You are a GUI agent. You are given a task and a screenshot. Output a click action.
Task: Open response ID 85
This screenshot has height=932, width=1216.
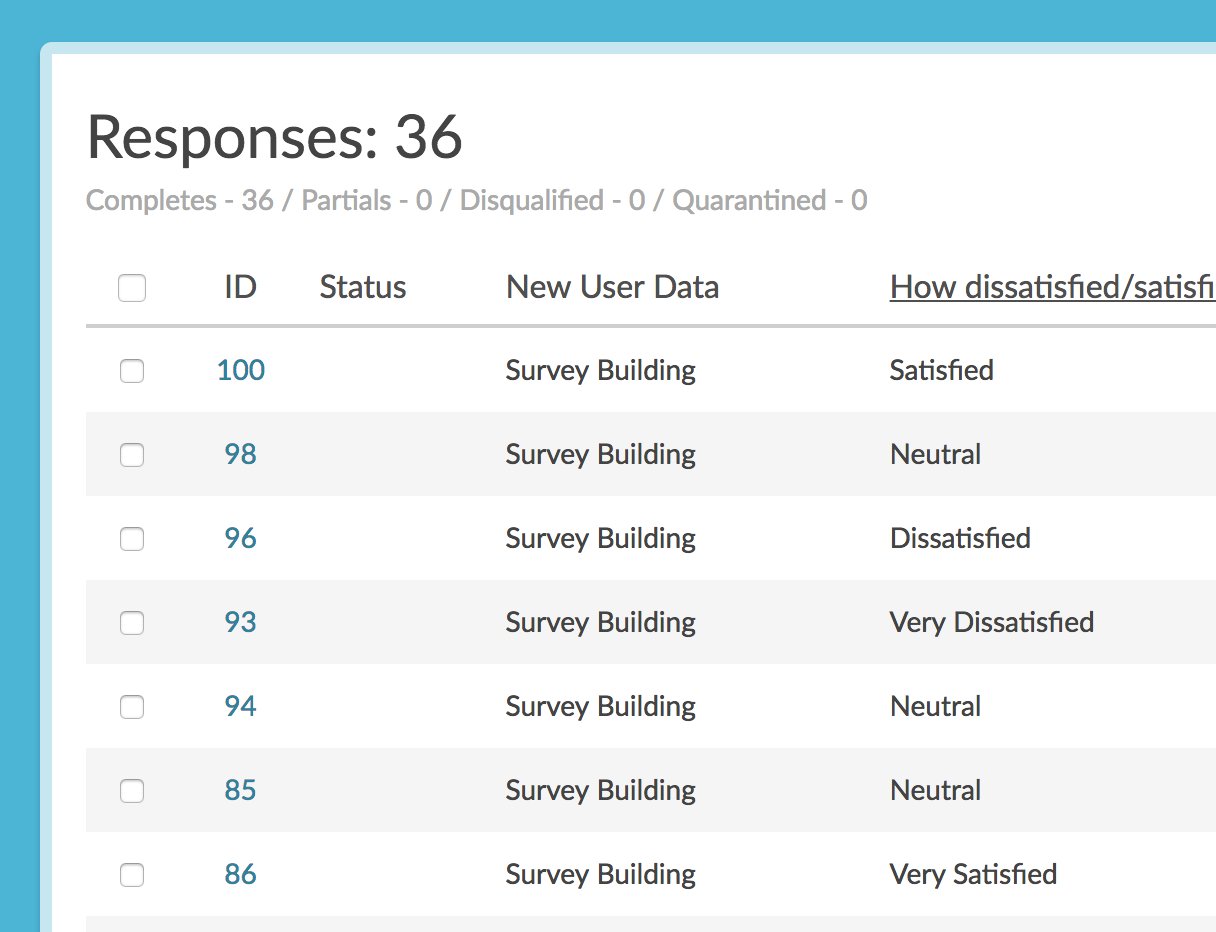pyautogui.click(x=241, y=790)
